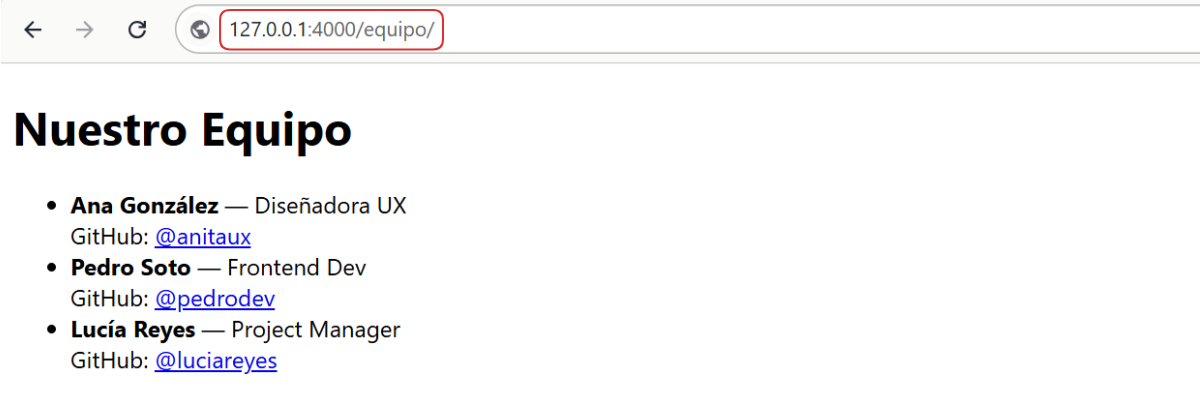Open the @pedrodev GitHub link

(x=215, y=298)
